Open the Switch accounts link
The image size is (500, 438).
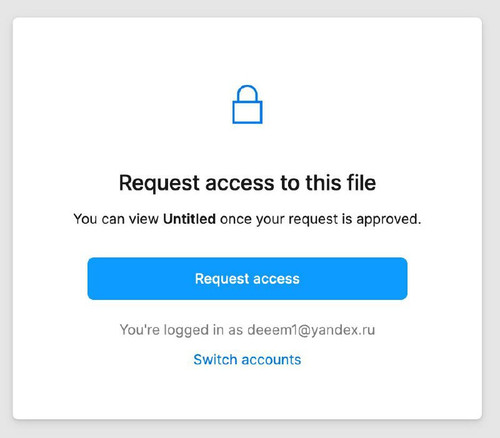coord(247,360)
